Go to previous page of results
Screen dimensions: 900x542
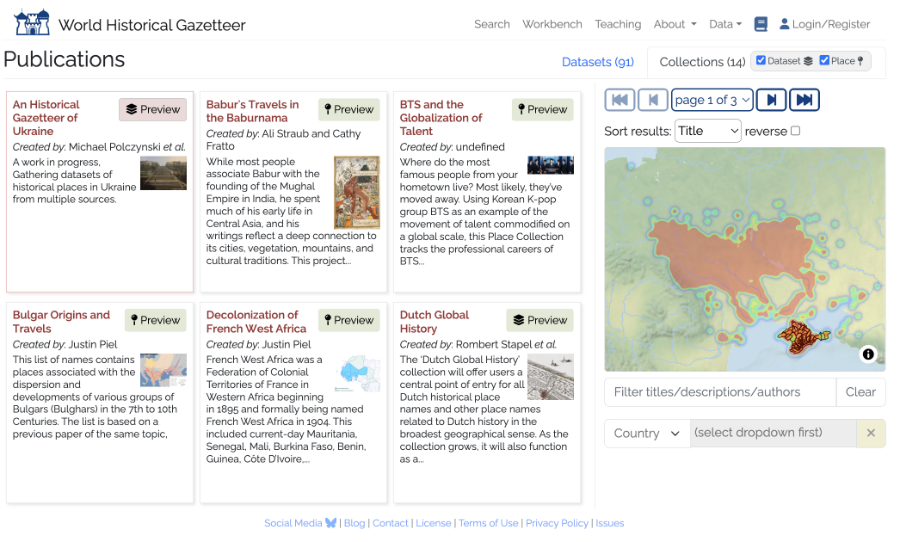(x=653, y=100)
